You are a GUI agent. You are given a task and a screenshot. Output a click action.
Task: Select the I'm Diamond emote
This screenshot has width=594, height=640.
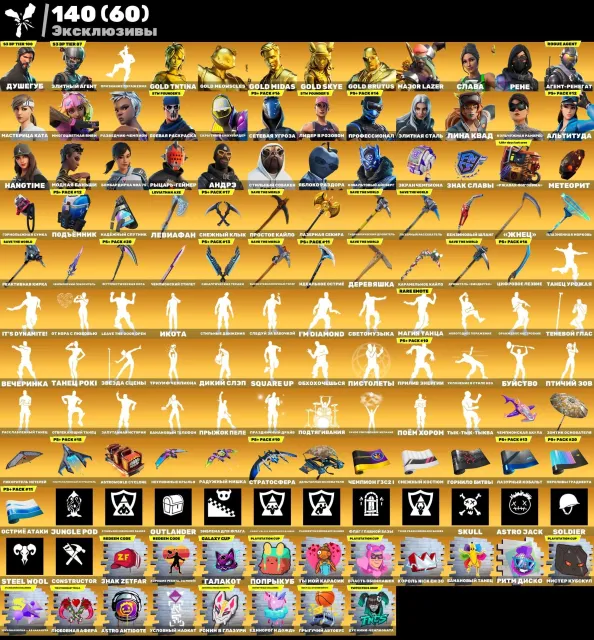click(x=322, y=313)
